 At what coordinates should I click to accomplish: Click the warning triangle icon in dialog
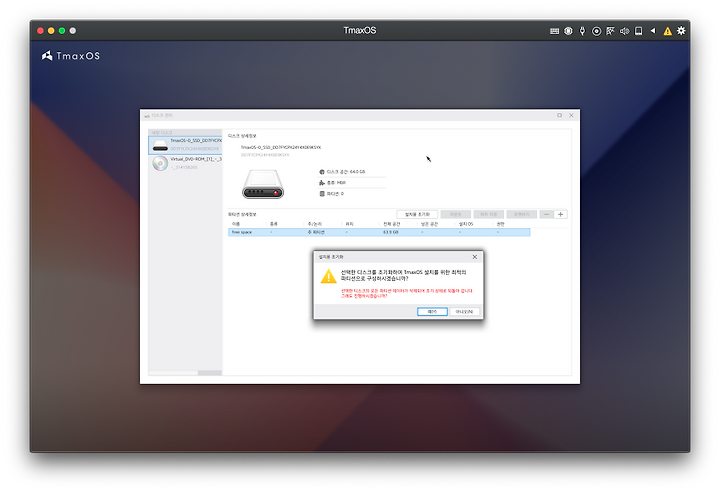(328, 276)
